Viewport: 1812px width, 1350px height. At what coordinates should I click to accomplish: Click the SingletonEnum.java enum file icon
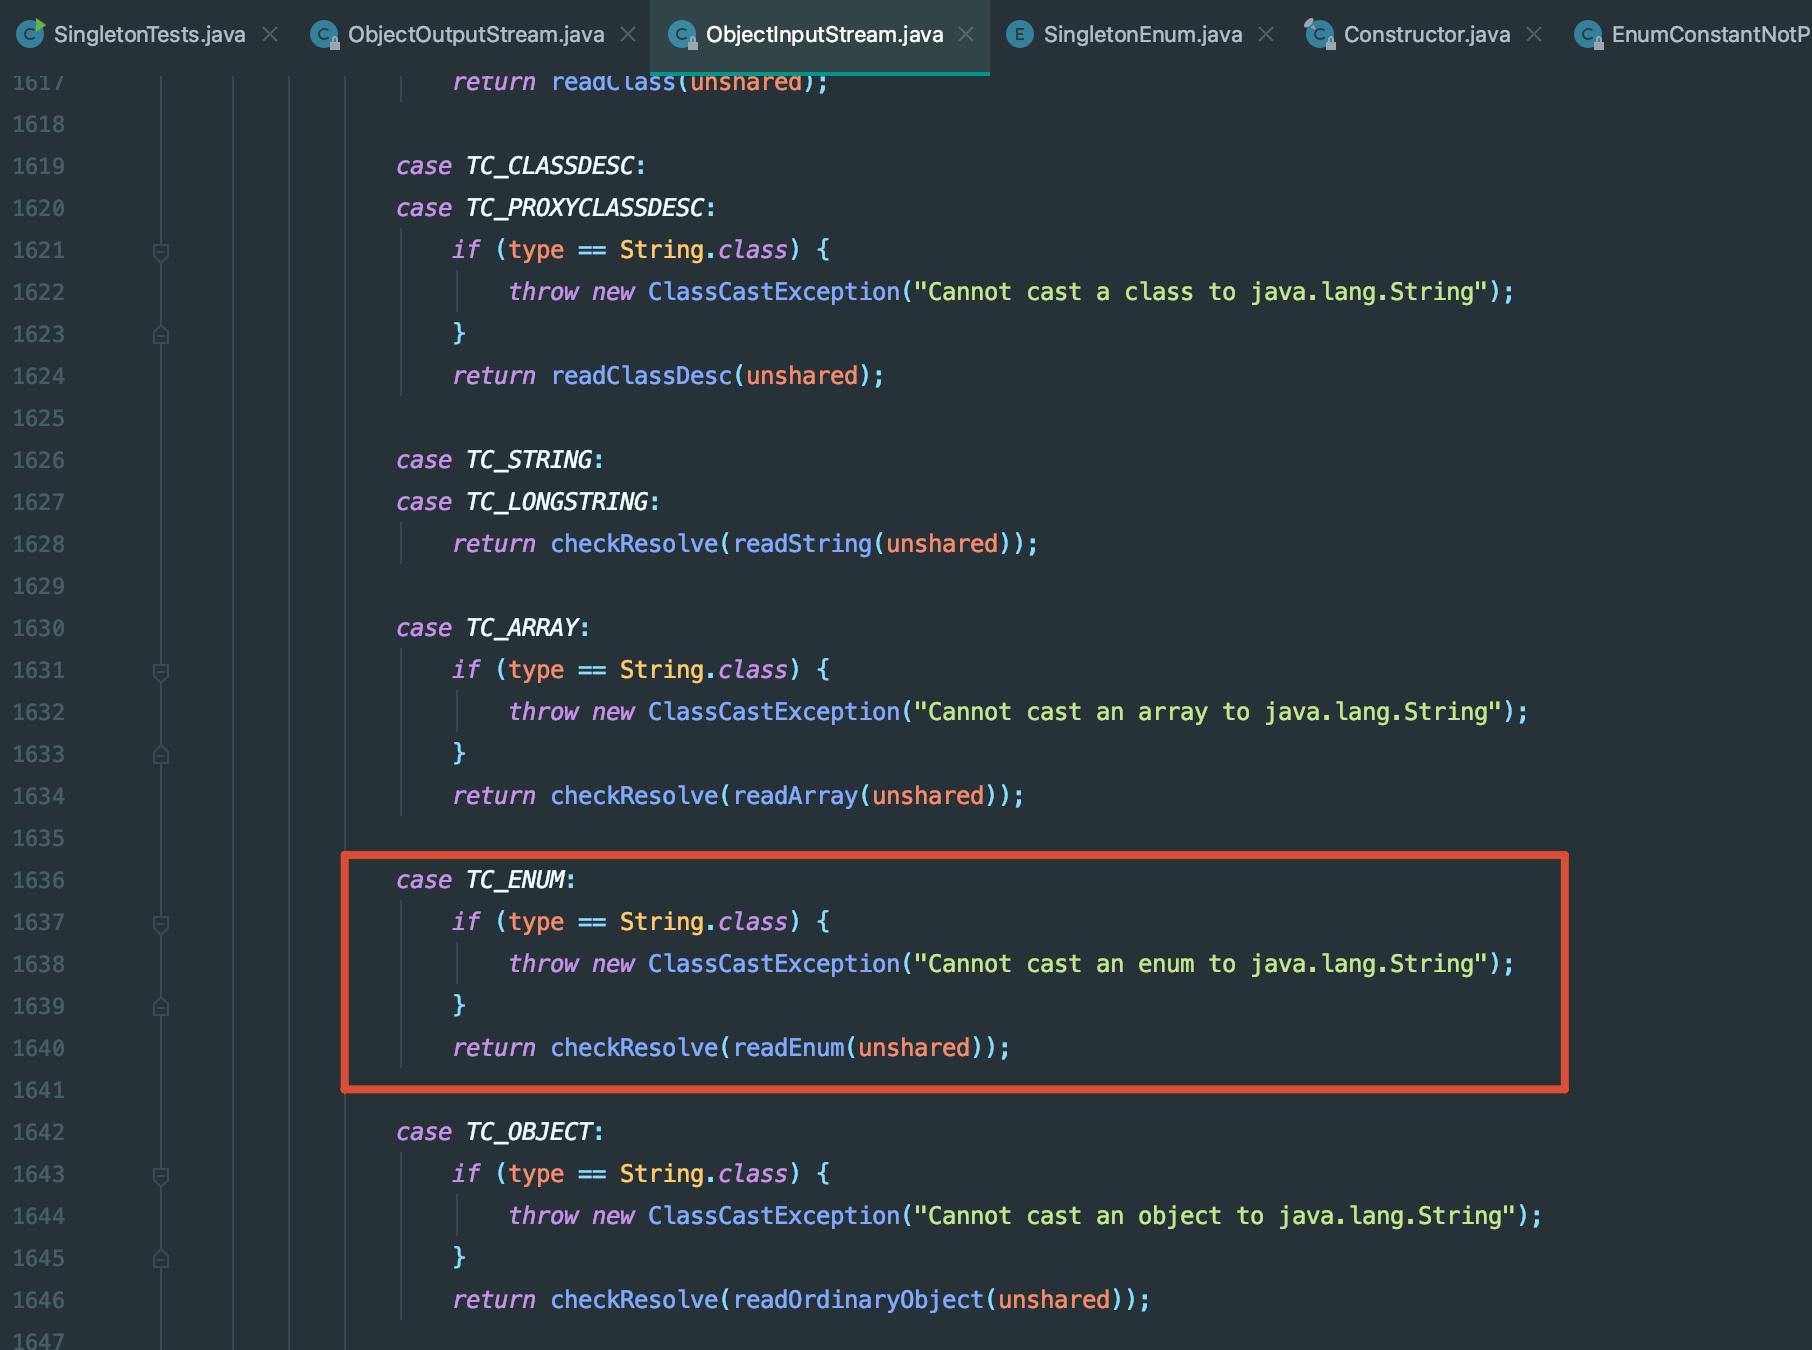coord(1020,35)
